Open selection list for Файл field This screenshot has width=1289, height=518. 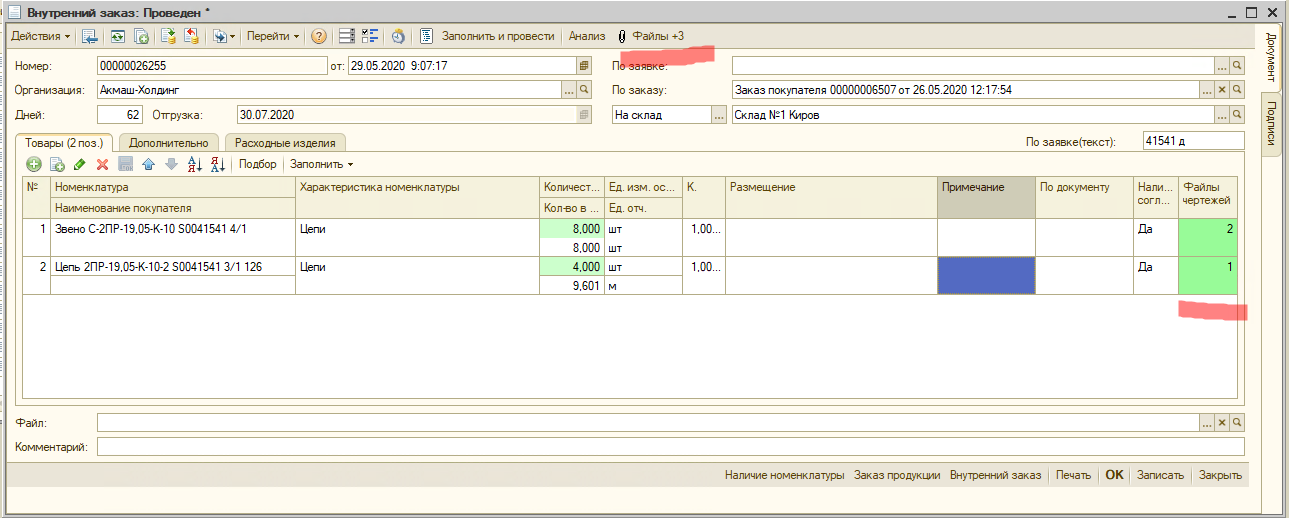[1206, 423]
